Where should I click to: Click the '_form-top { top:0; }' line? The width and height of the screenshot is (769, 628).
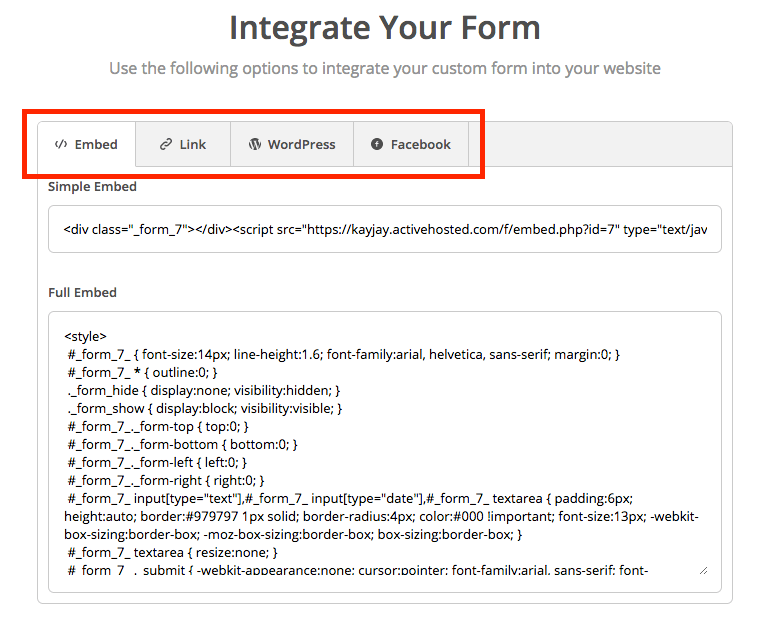[158, 427]
